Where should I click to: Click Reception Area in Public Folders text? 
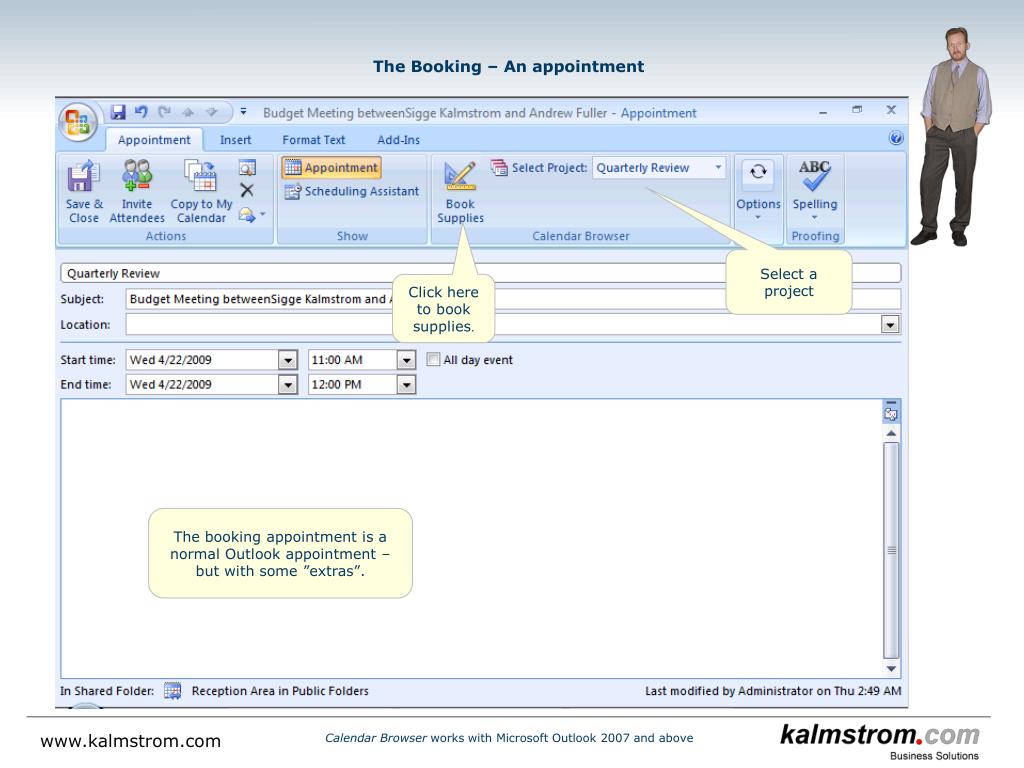(280, 691)
